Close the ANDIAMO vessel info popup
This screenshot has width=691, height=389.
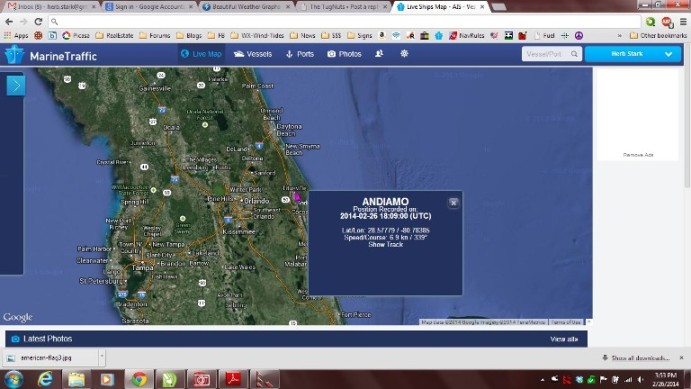(x=453, y=203)
